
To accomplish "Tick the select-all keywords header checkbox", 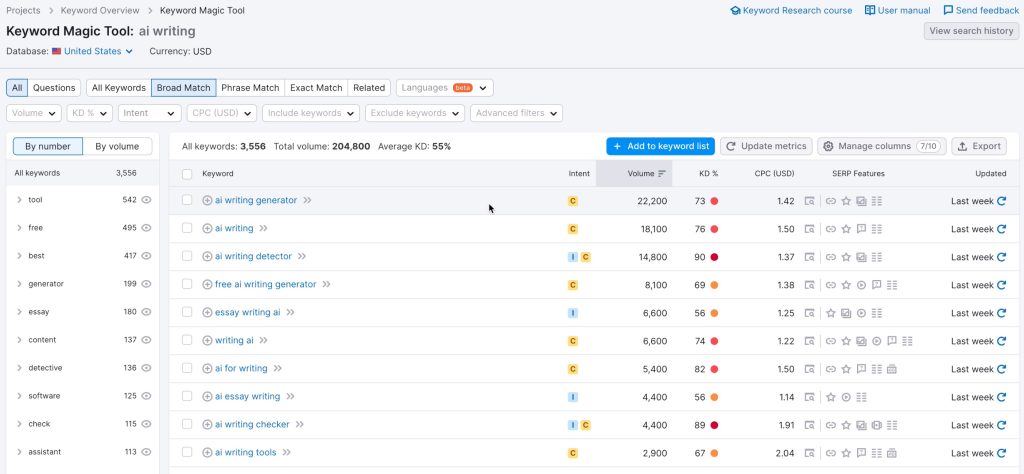I will pos(187,174).
